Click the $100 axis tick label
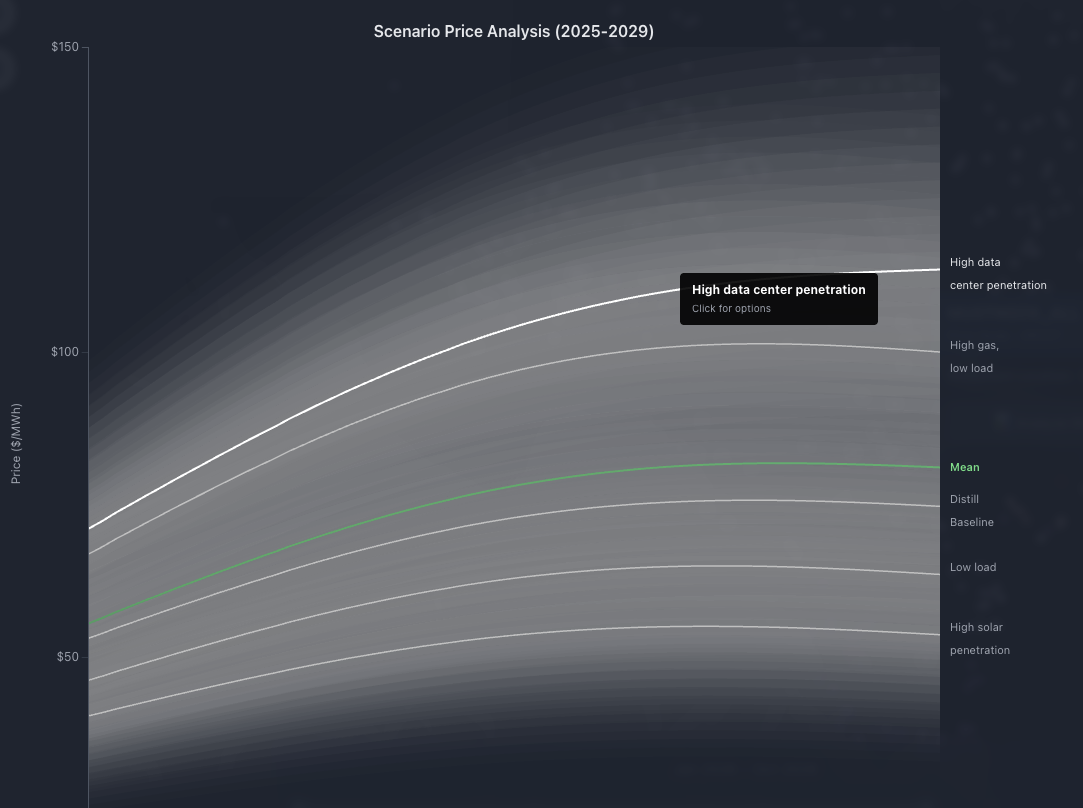The width and height of the screenshot is (1083, 808). point(64,351)
